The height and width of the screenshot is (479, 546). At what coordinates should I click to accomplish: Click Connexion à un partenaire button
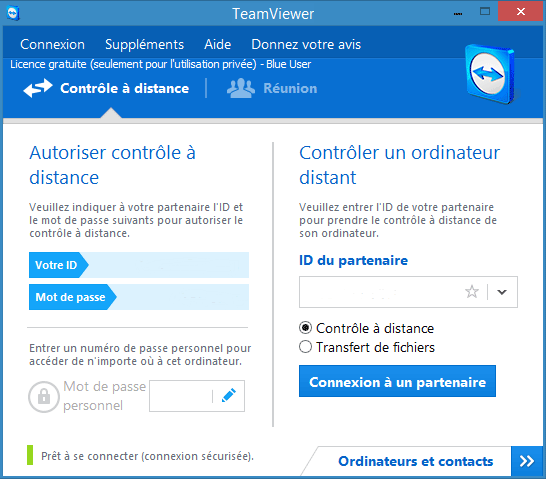pyautogui.click(x=397, y=381)
